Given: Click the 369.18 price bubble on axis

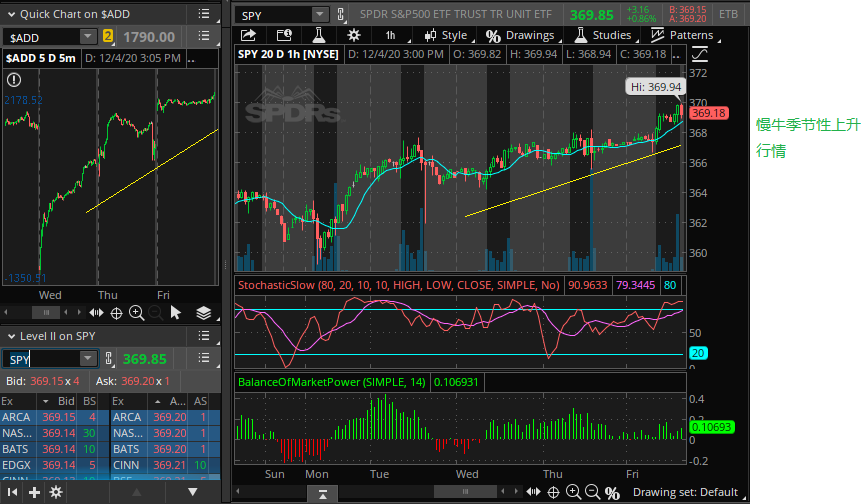Looking at the screenshot, I should tap(709, 113).
